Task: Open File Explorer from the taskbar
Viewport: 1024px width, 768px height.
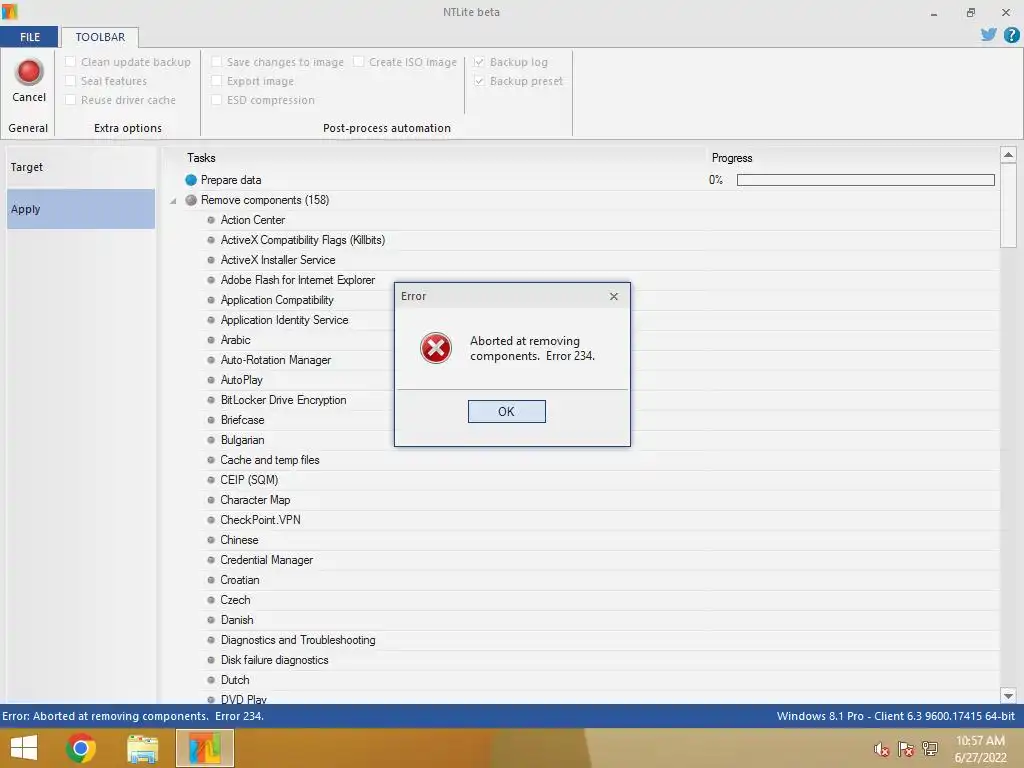Action: tap(142, 748)
